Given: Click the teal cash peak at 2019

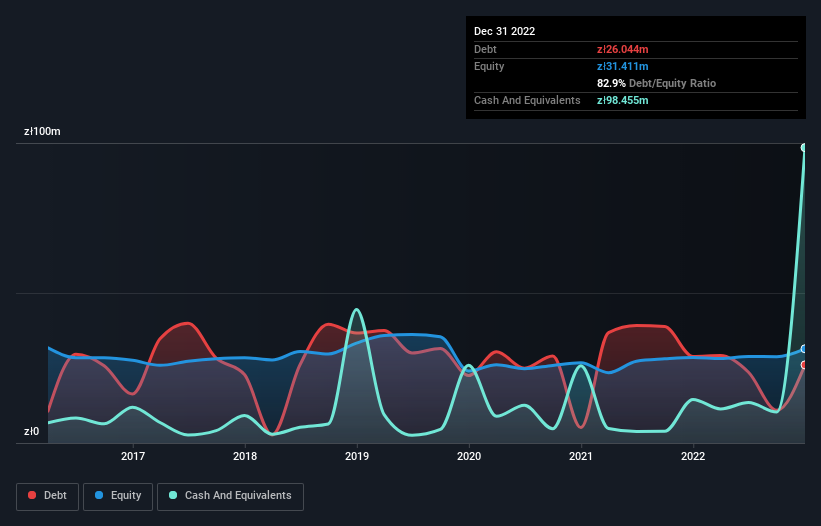Looking at the screenshot, I should [x=357, y=310].
